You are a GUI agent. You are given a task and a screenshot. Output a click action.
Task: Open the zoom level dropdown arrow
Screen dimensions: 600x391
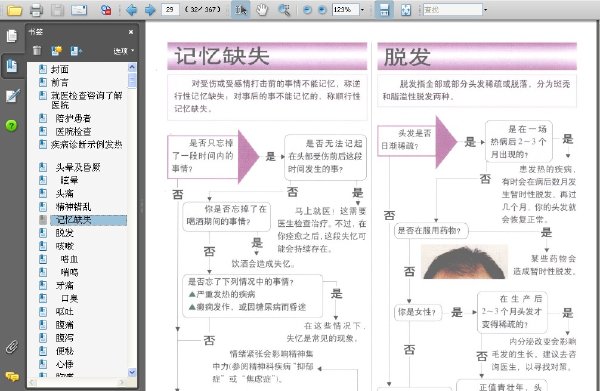362,10
